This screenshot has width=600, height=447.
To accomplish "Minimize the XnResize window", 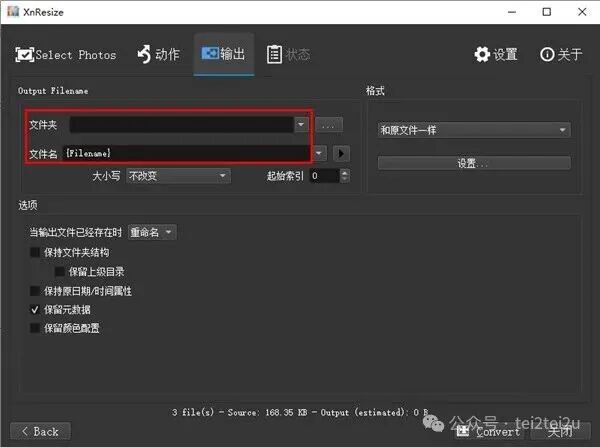I will click(512, 12).
